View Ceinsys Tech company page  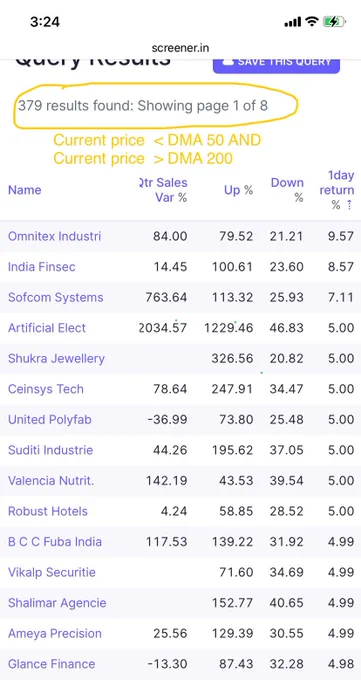point(46,389)
